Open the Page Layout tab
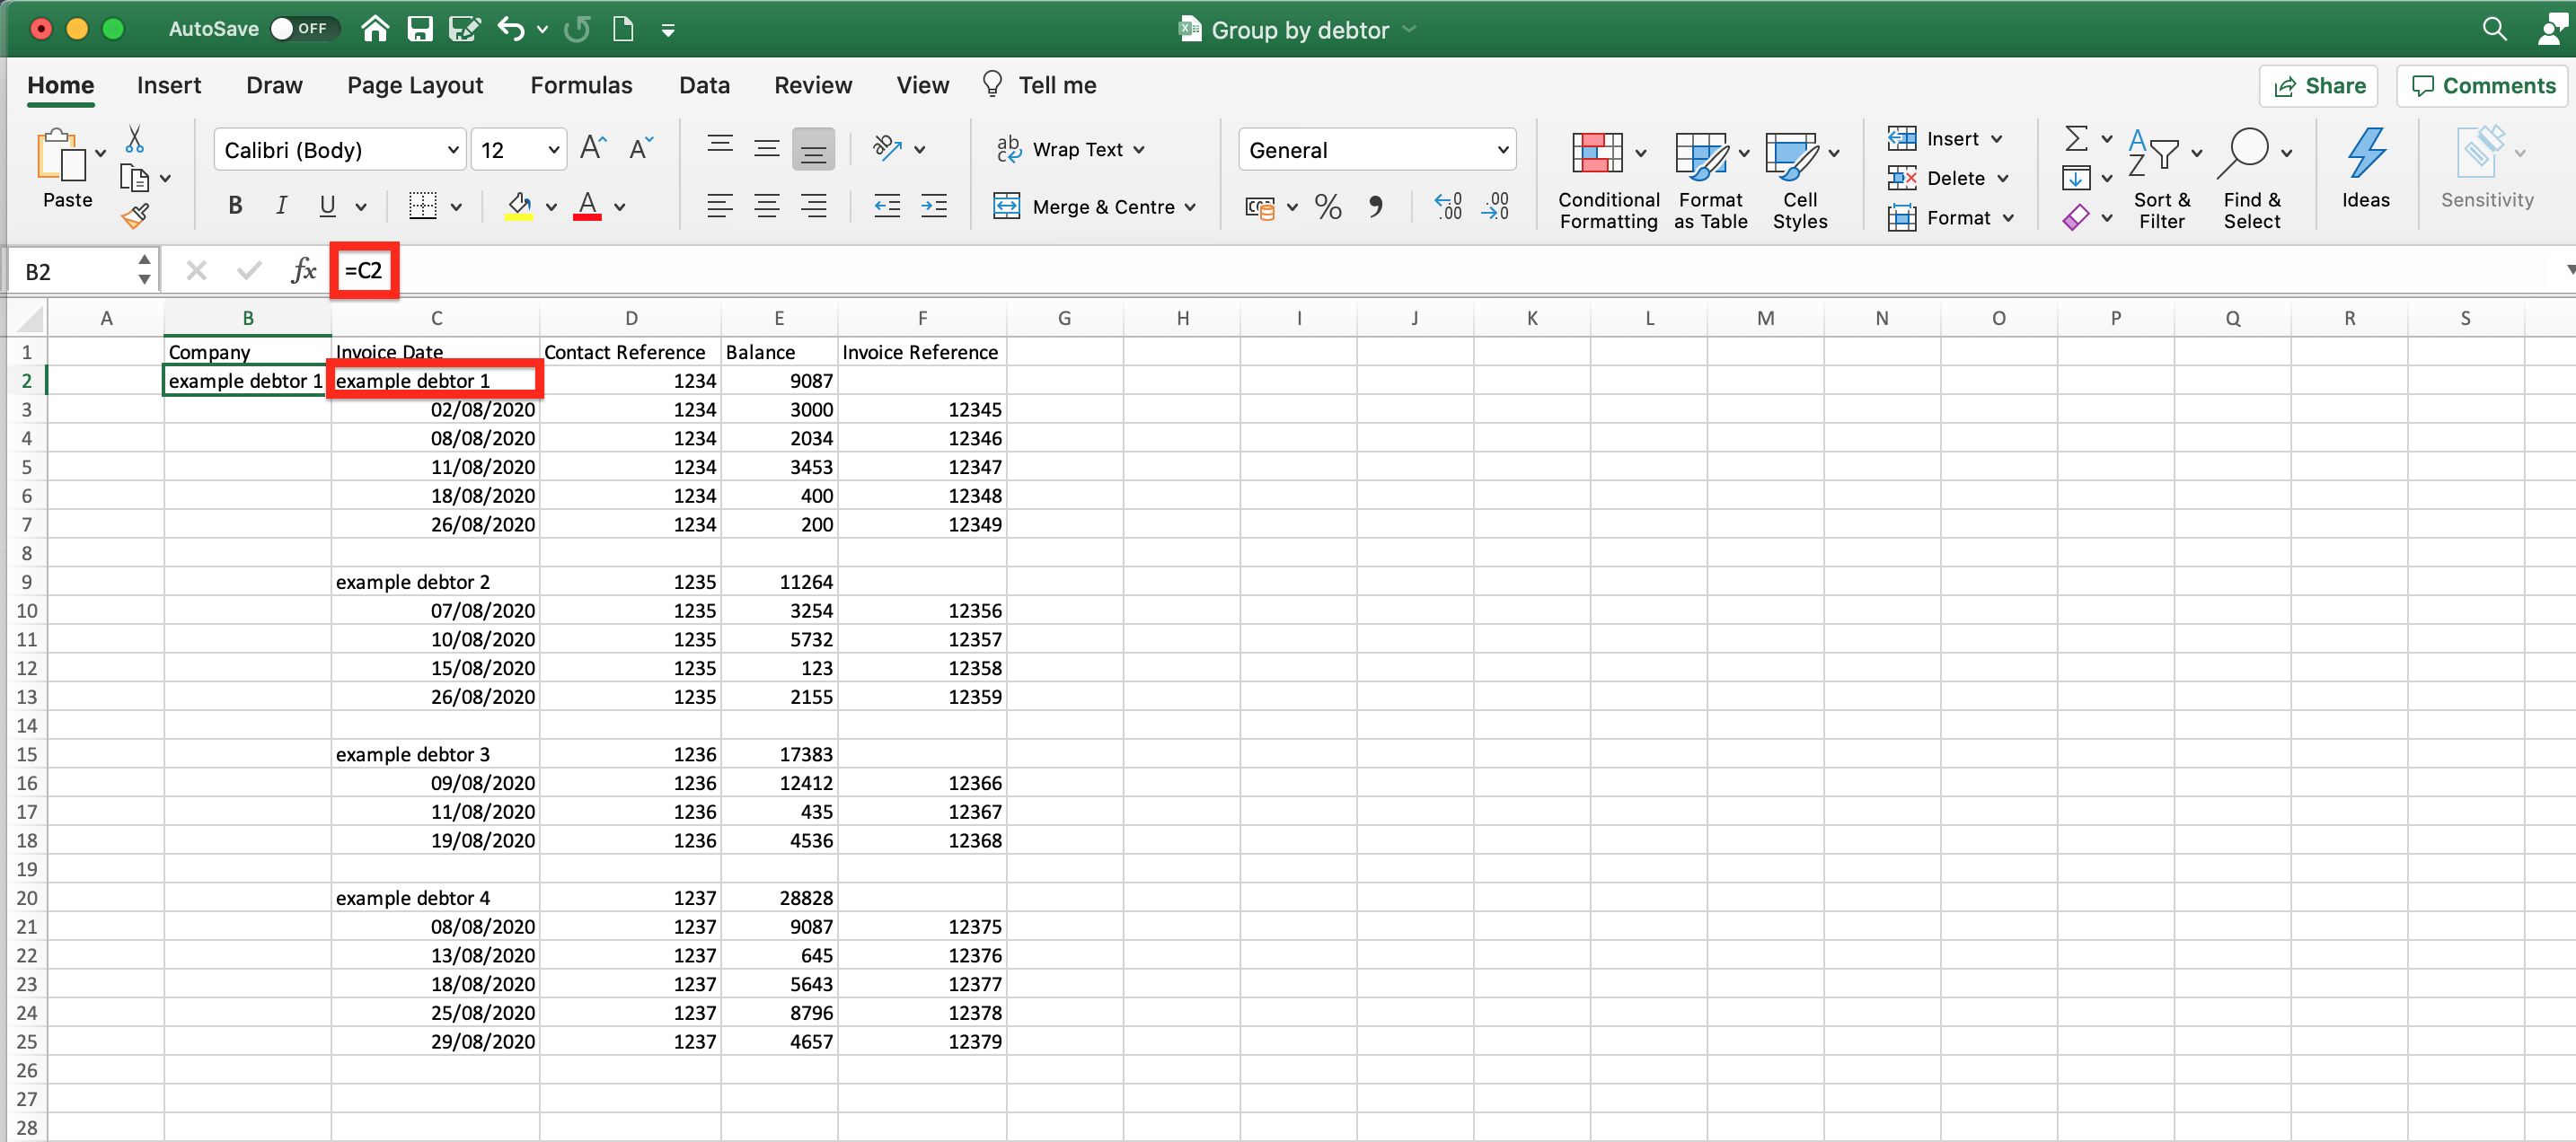Viewport: 2576px width, 1142px height. pyautogui.click(x=415, y=86)
